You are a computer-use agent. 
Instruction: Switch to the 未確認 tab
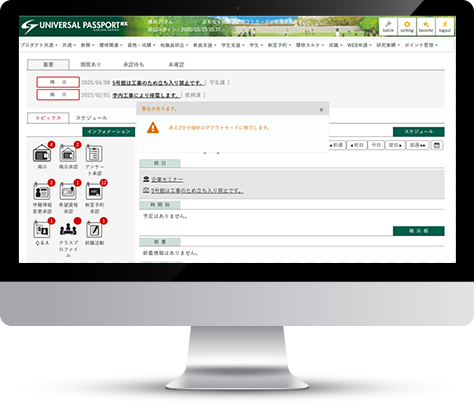176,65
